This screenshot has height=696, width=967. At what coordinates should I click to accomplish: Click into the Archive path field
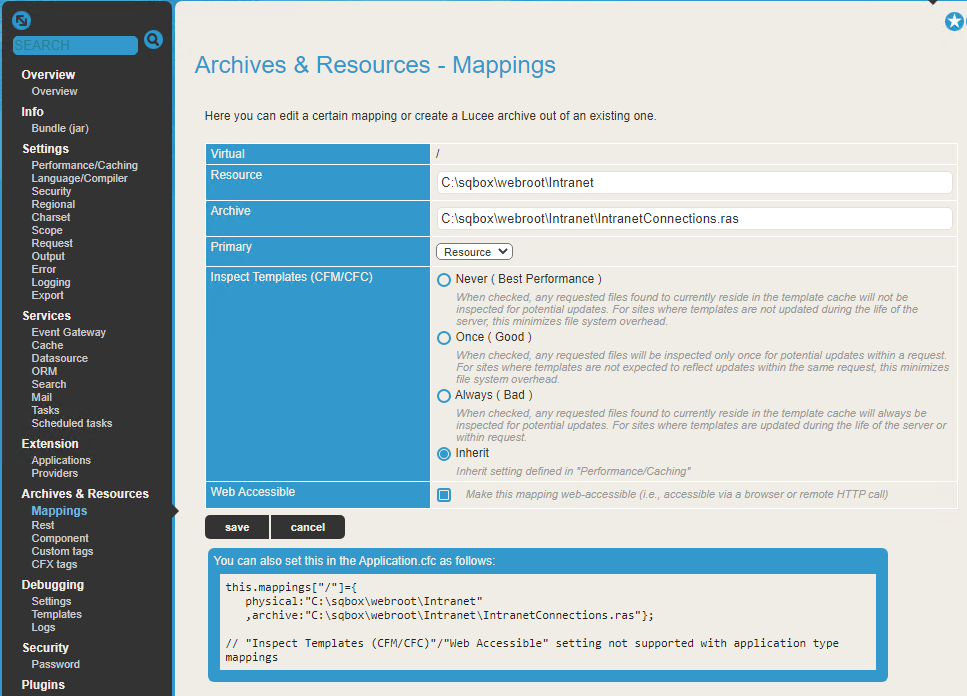click(694, 218)
